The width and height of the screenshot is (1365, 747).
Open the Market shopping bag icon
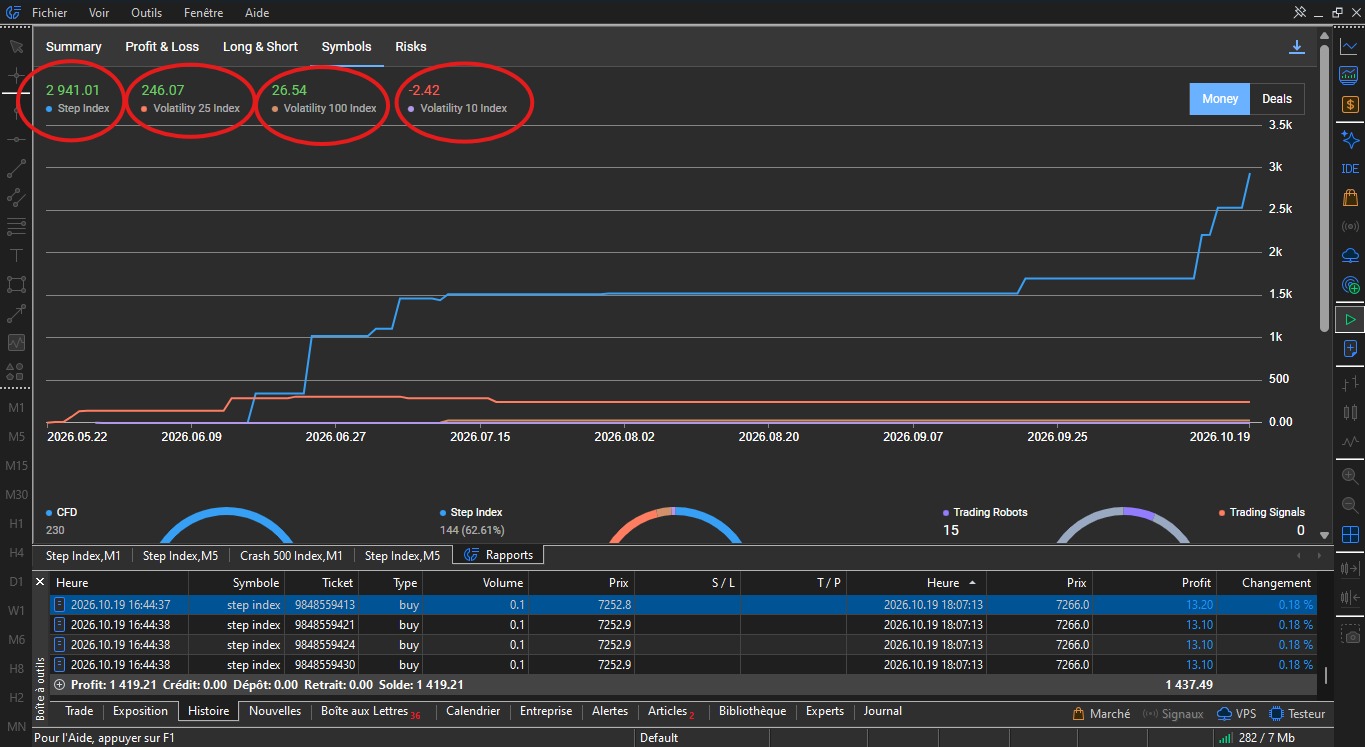[x=1350, y=197]
